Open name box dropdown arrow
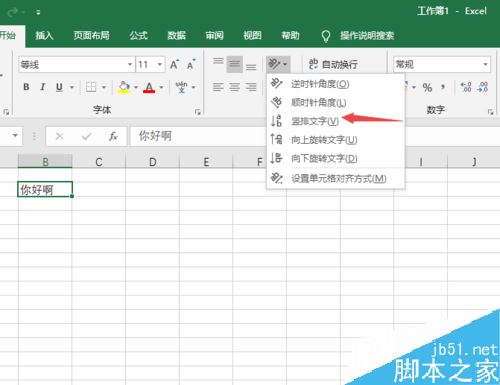 click(x=15, y=136)
